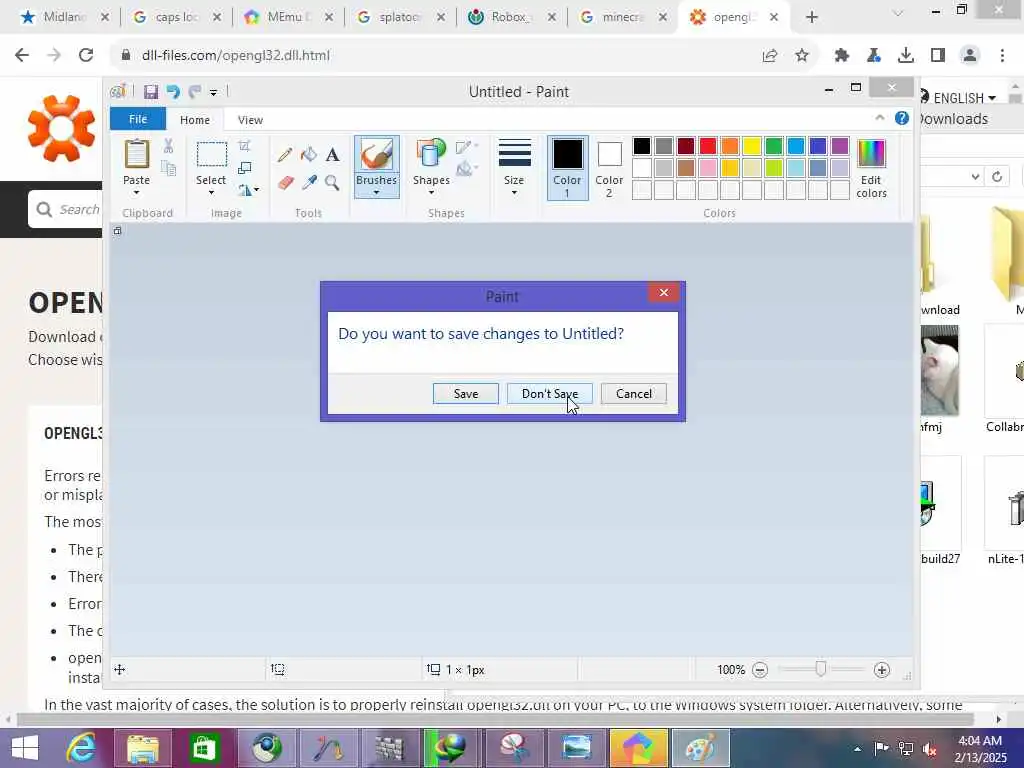Select Color 1 button

[568, 167]
